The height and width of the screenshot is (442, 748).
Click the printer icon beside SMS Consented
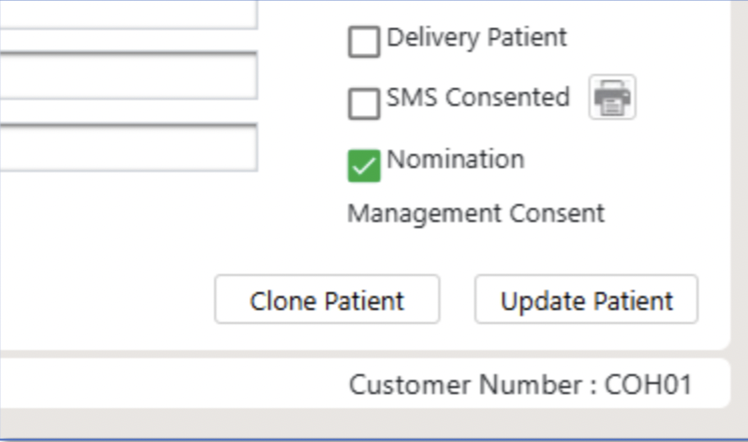[x=612, y=98]
